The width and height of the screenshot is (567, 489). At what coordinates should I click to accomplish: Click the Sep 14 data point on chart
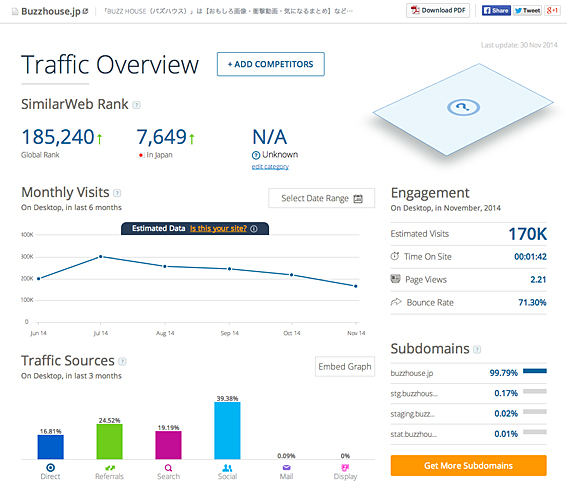(229, 269)
